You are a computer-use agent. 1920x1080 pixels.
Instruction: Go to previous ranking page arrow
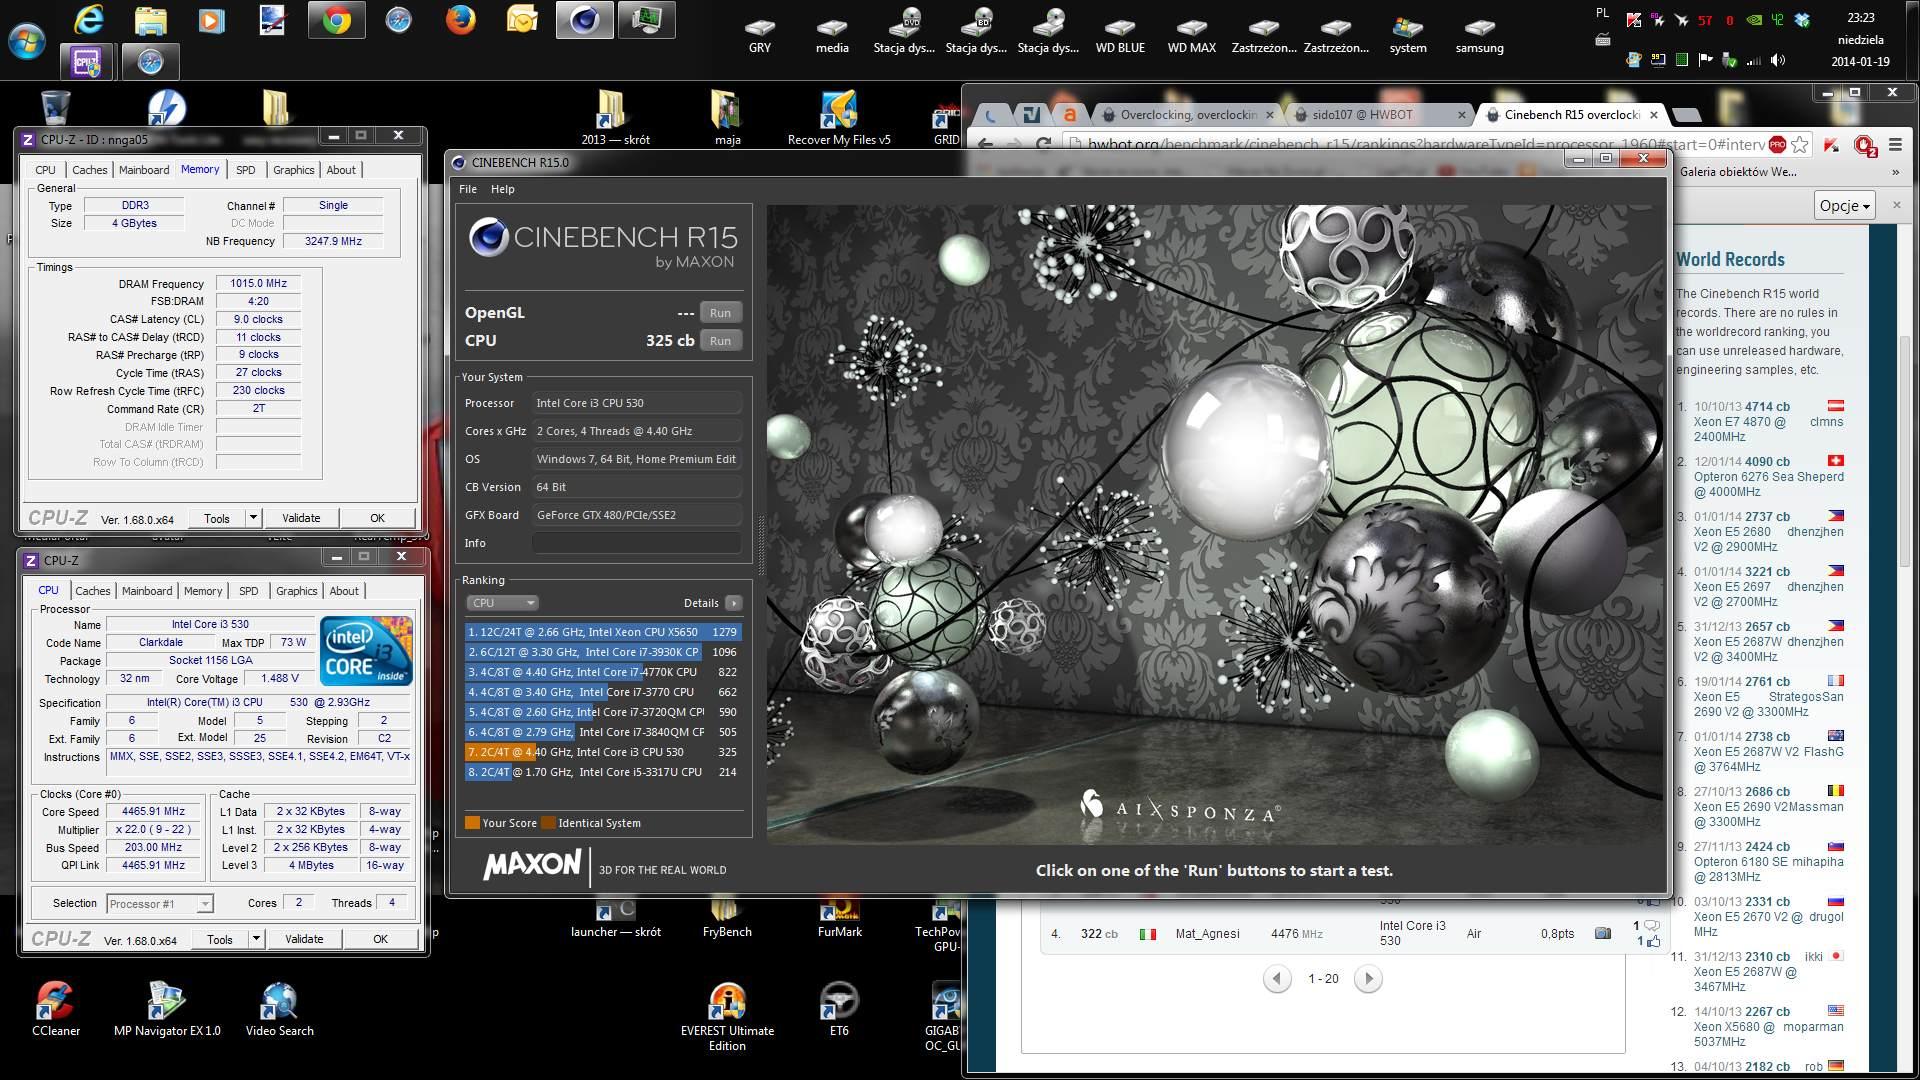[1277, 978]
